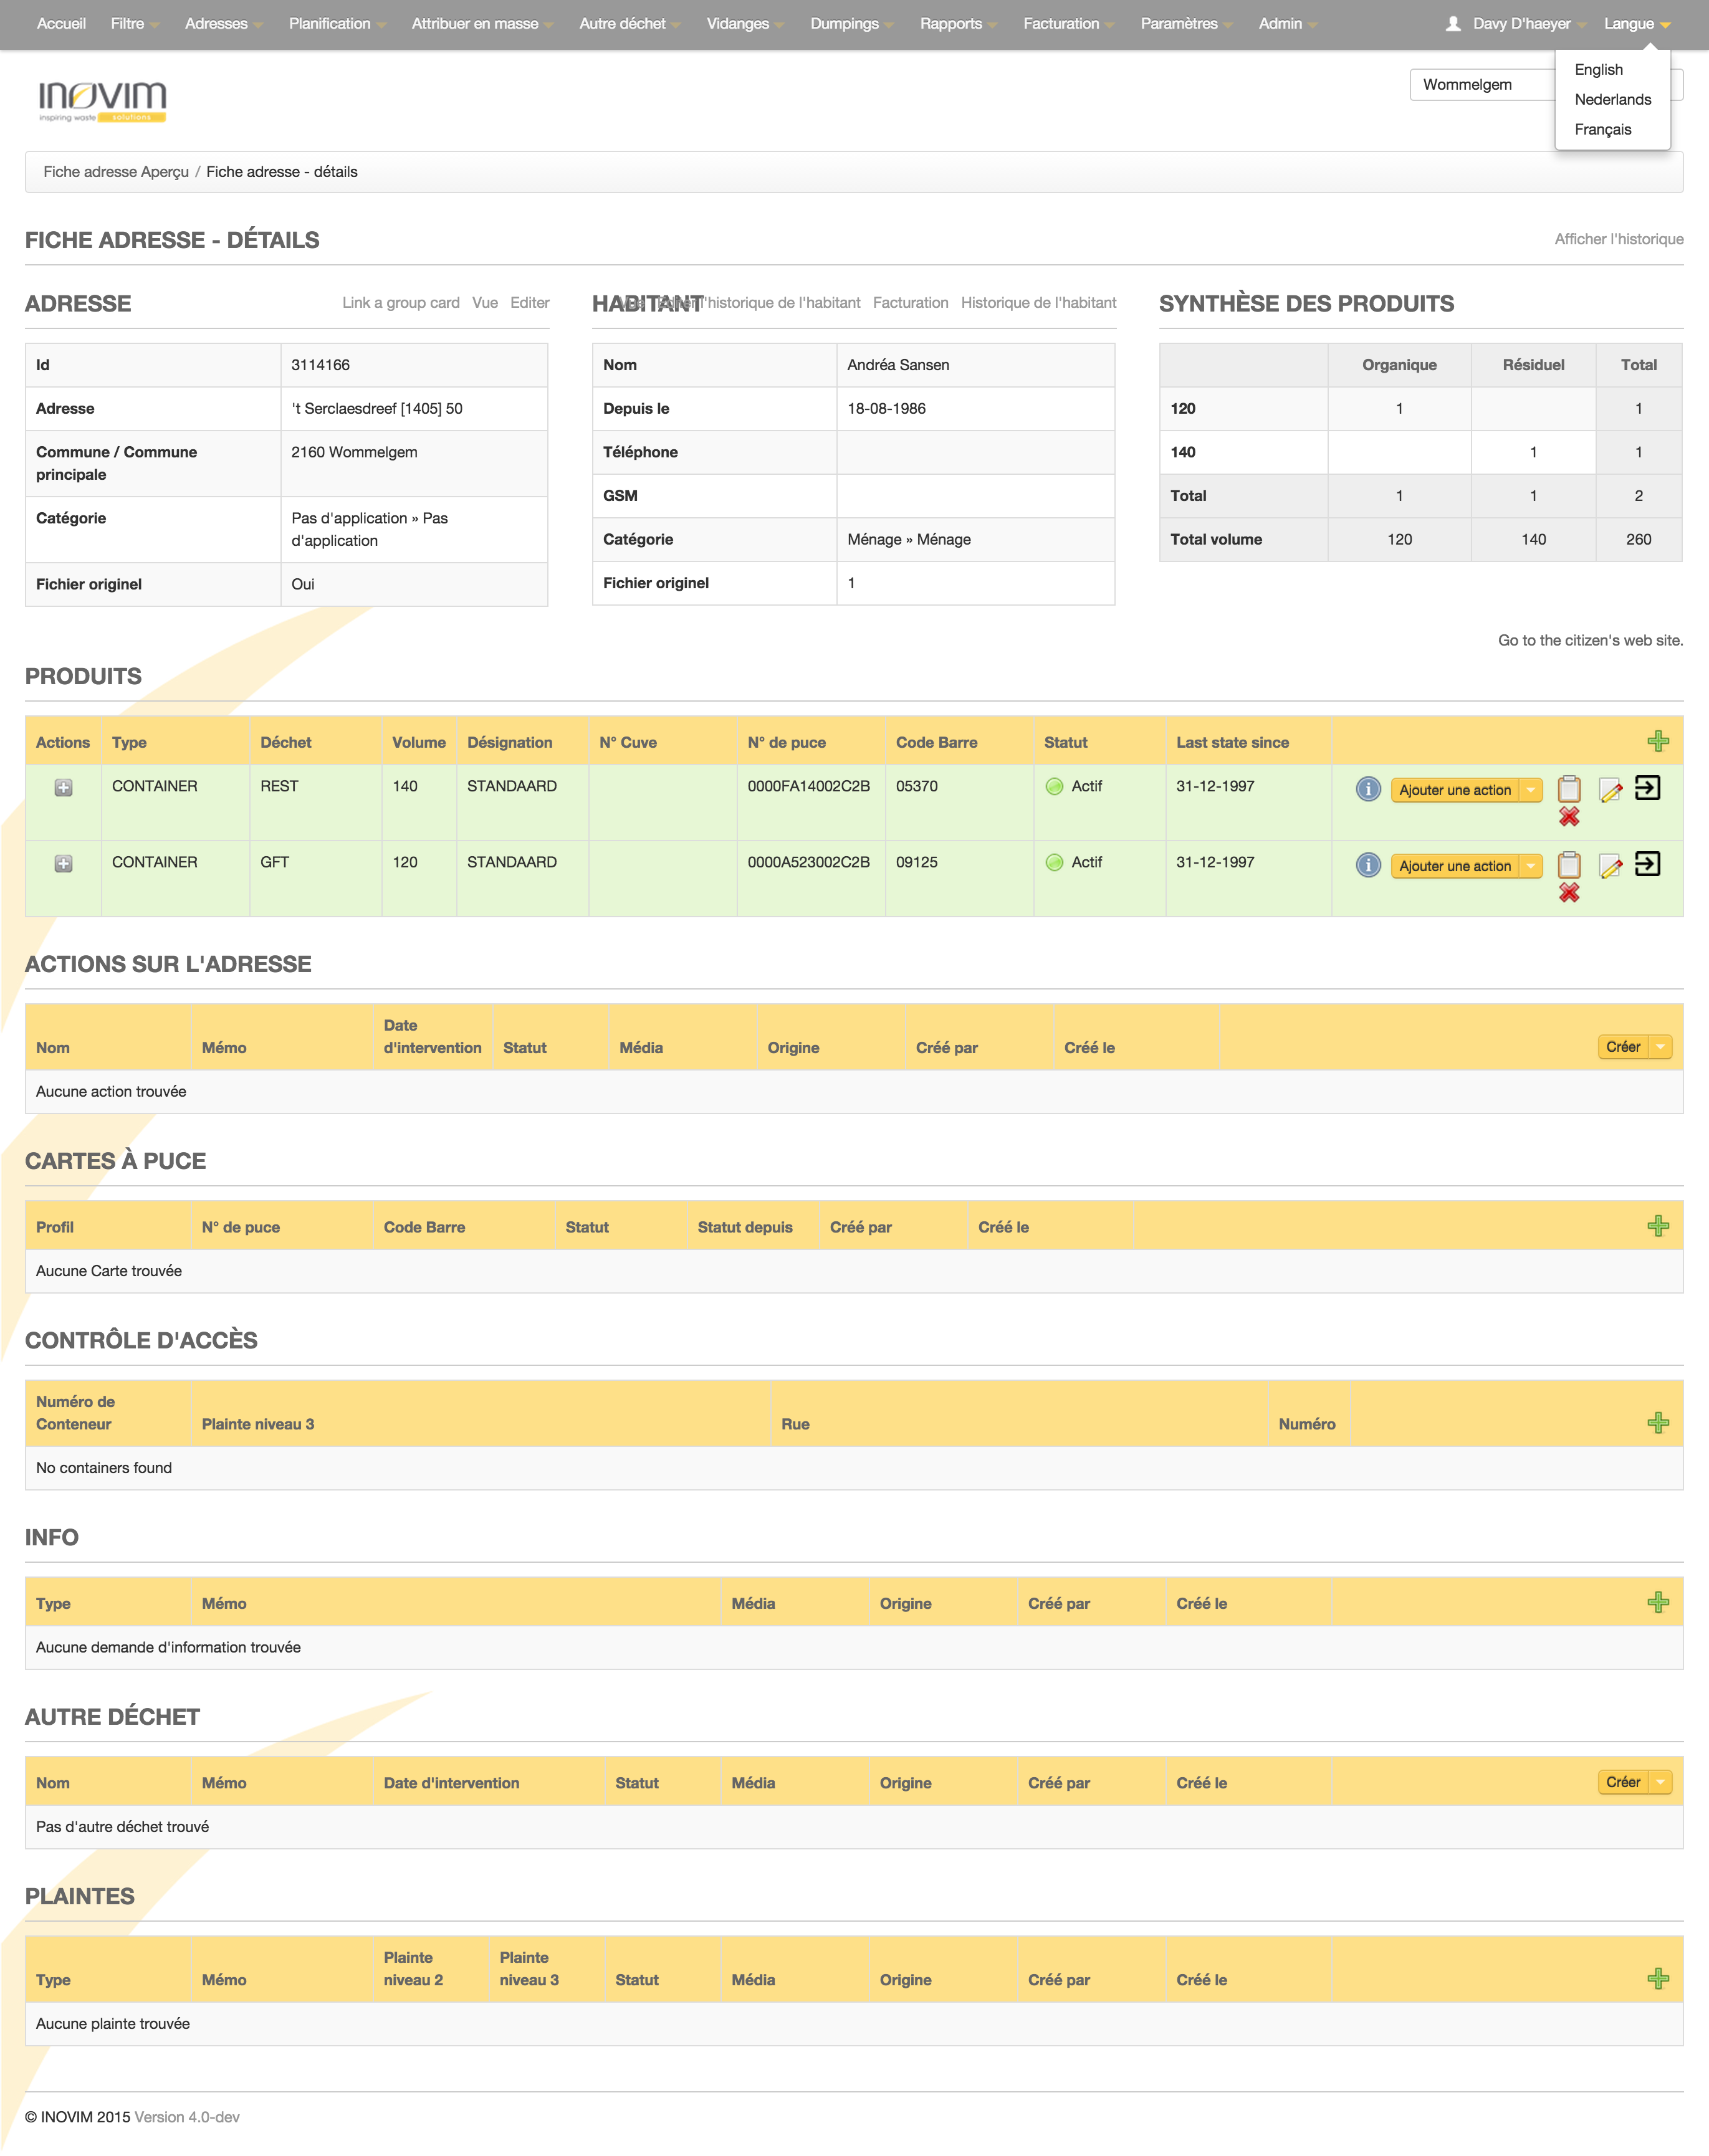
Task: Add access control container with plus icon
Action: 1658,1423
